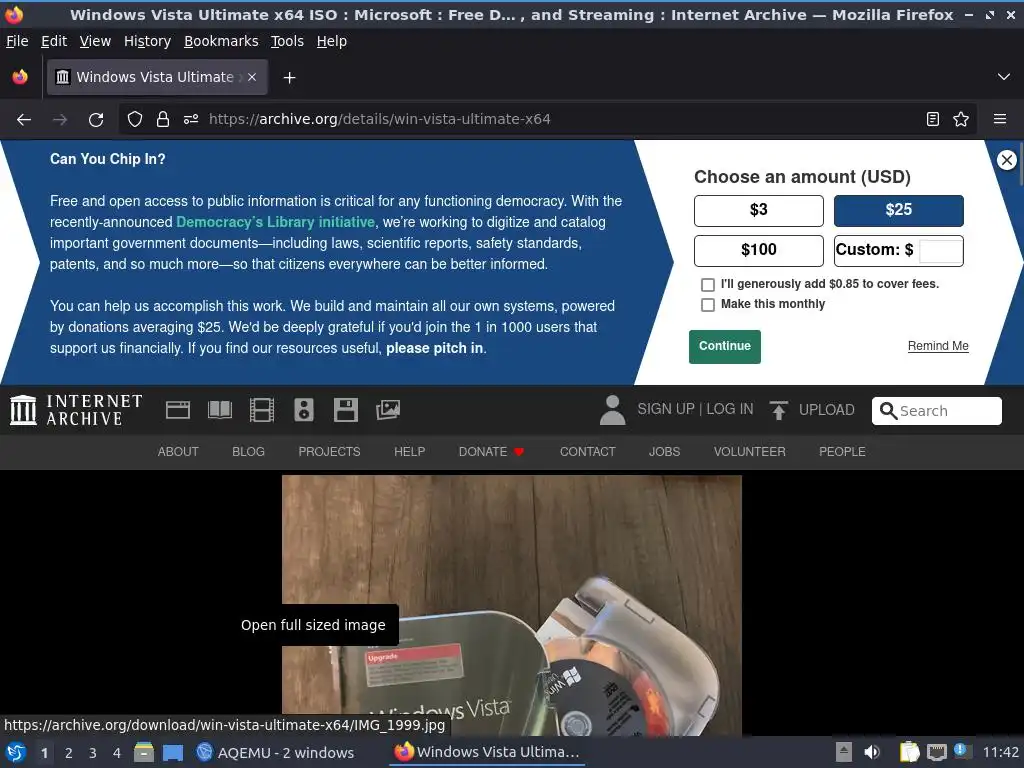
Task: Click the search magnifier icon
Action: 888,411
